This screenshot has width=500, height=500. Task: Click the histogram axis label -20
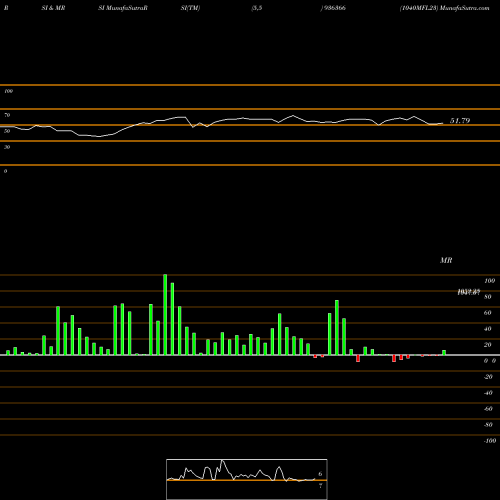[x=488, y=377]
